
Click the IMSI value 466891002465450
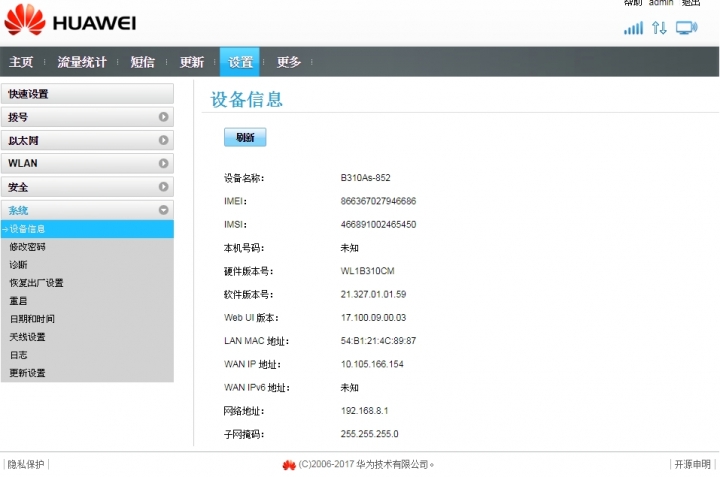378,224
